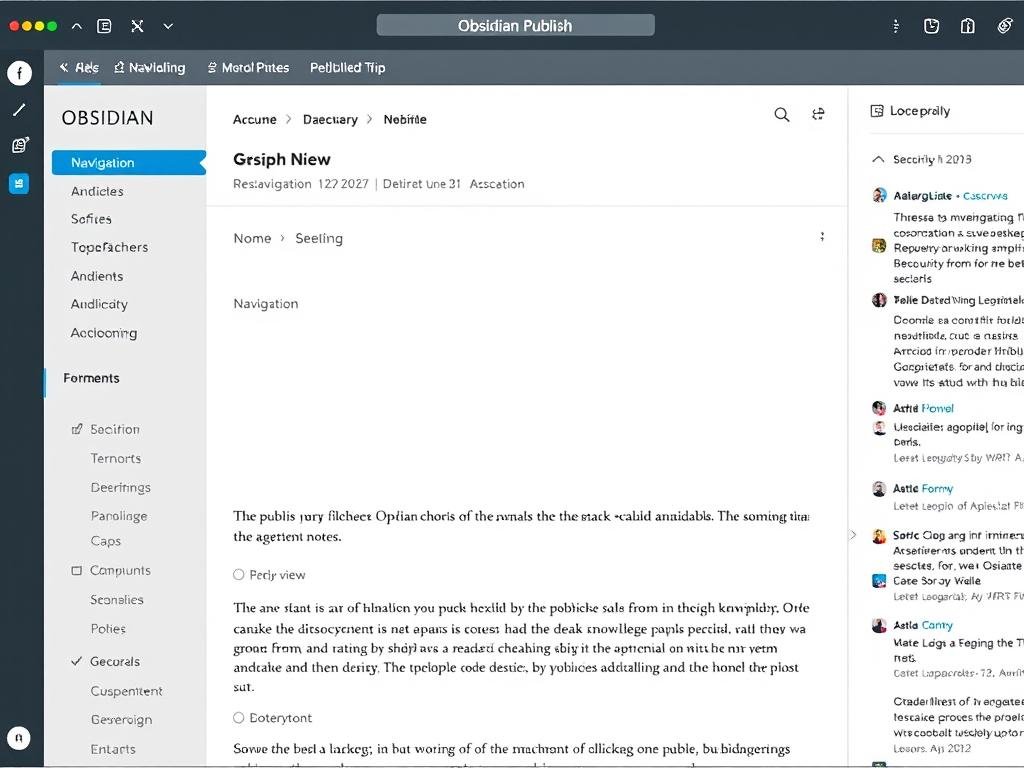Collapse the Seccirily 2013 section

point(879,158)
